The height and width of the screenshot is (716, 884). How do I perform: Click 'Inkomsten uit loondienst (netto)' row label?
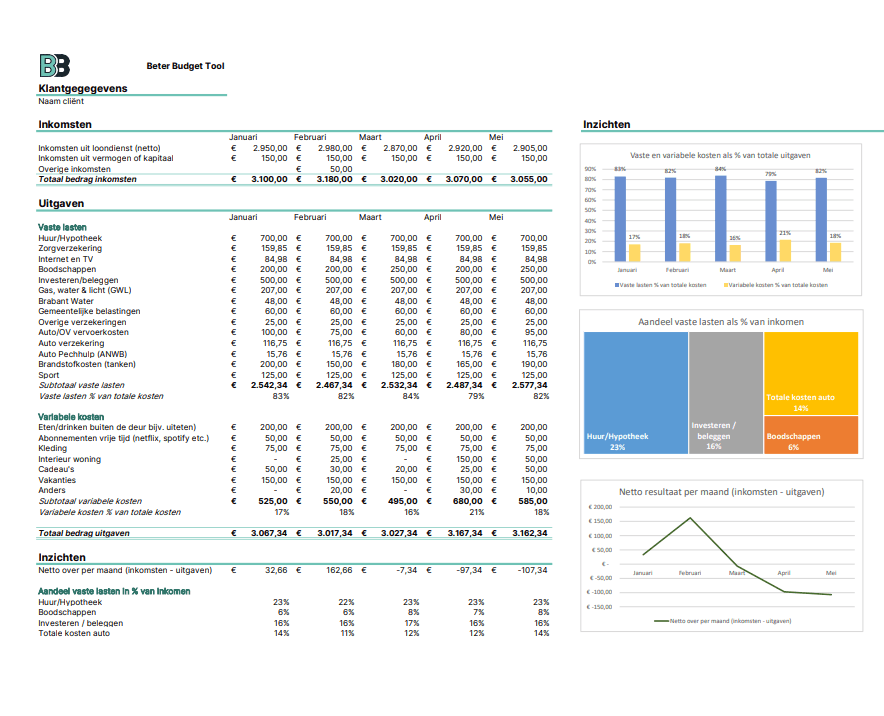99,148
